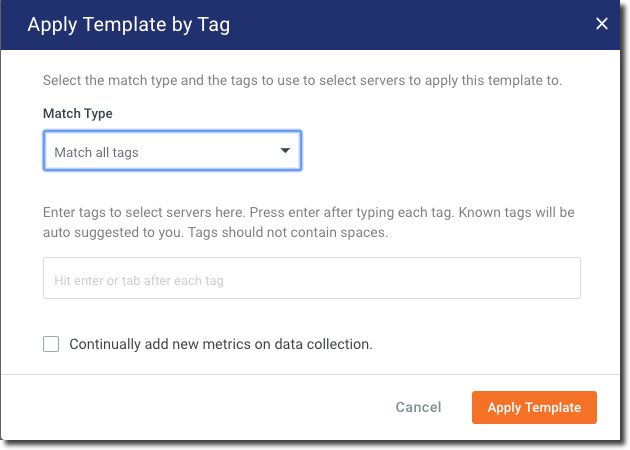The height and width of the screenshot is (450, 630).
Task: Tick the continually add new metrics checkbox
Action: [x=51, y=344]
